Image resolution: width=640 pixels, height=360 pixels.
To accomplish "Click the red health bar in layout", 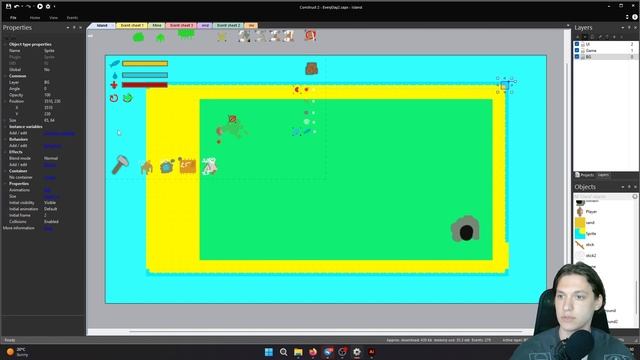I will pos(145,85).
